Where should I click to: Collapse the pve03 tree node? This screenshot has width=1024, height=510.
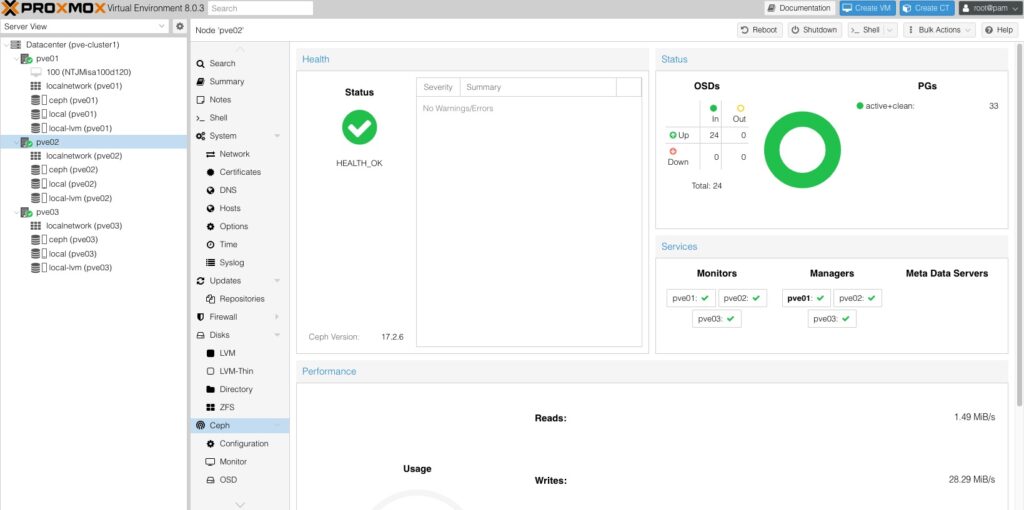point(16,212)
